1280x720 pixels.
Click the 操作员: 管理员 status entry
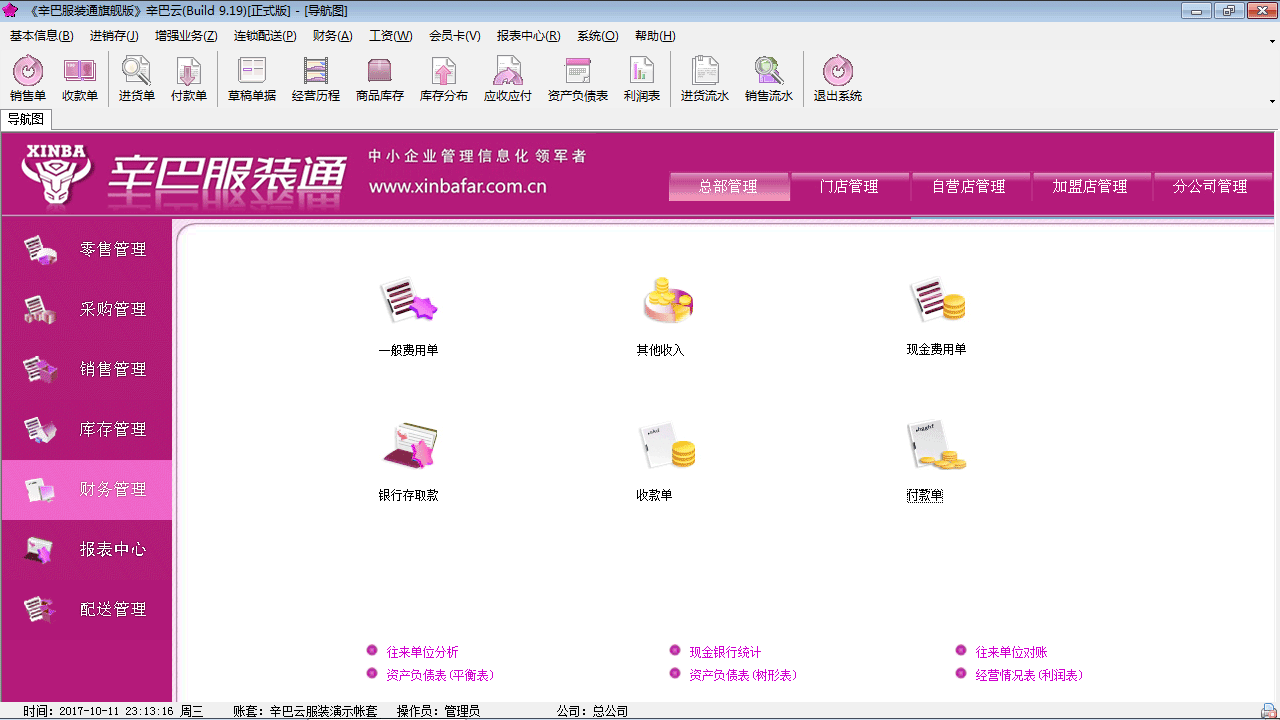[x=438, y=711]
